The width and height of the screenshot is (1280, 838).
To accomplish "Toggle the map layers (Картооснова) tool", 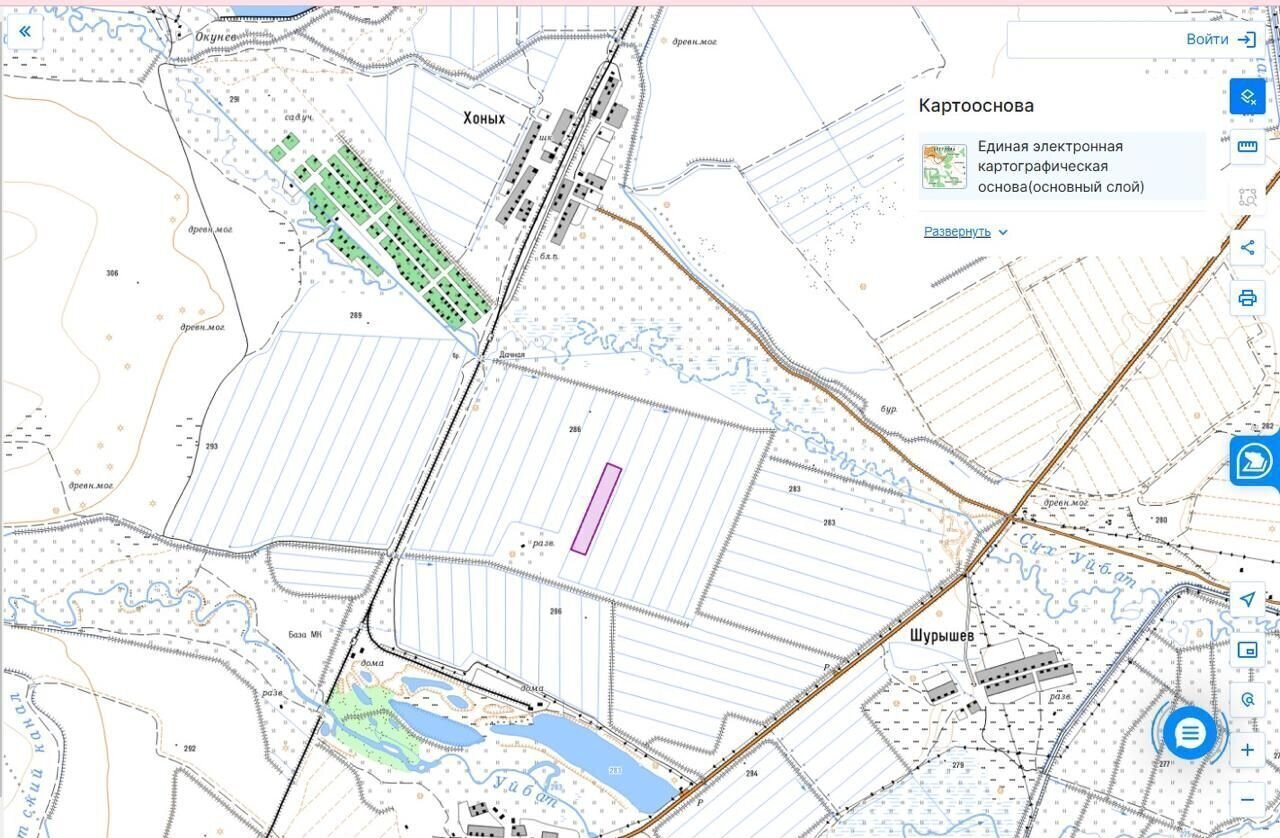I will pos(1247,97).
